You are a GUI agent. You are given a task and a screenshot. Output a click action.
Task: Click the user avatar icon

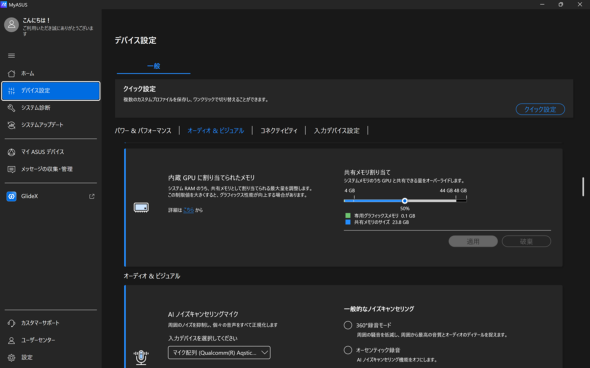point(11,25)
